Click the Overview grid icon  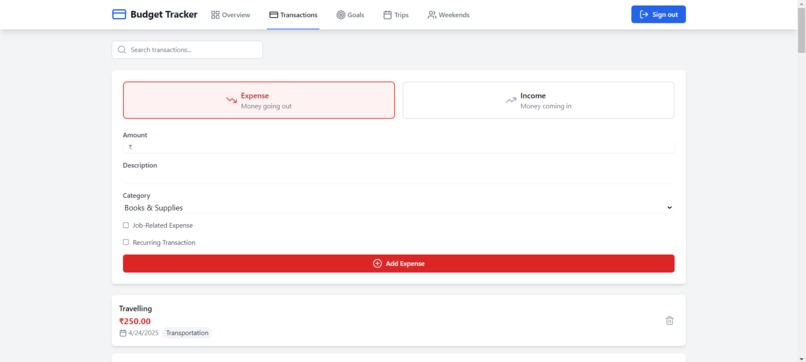point(215,15)
